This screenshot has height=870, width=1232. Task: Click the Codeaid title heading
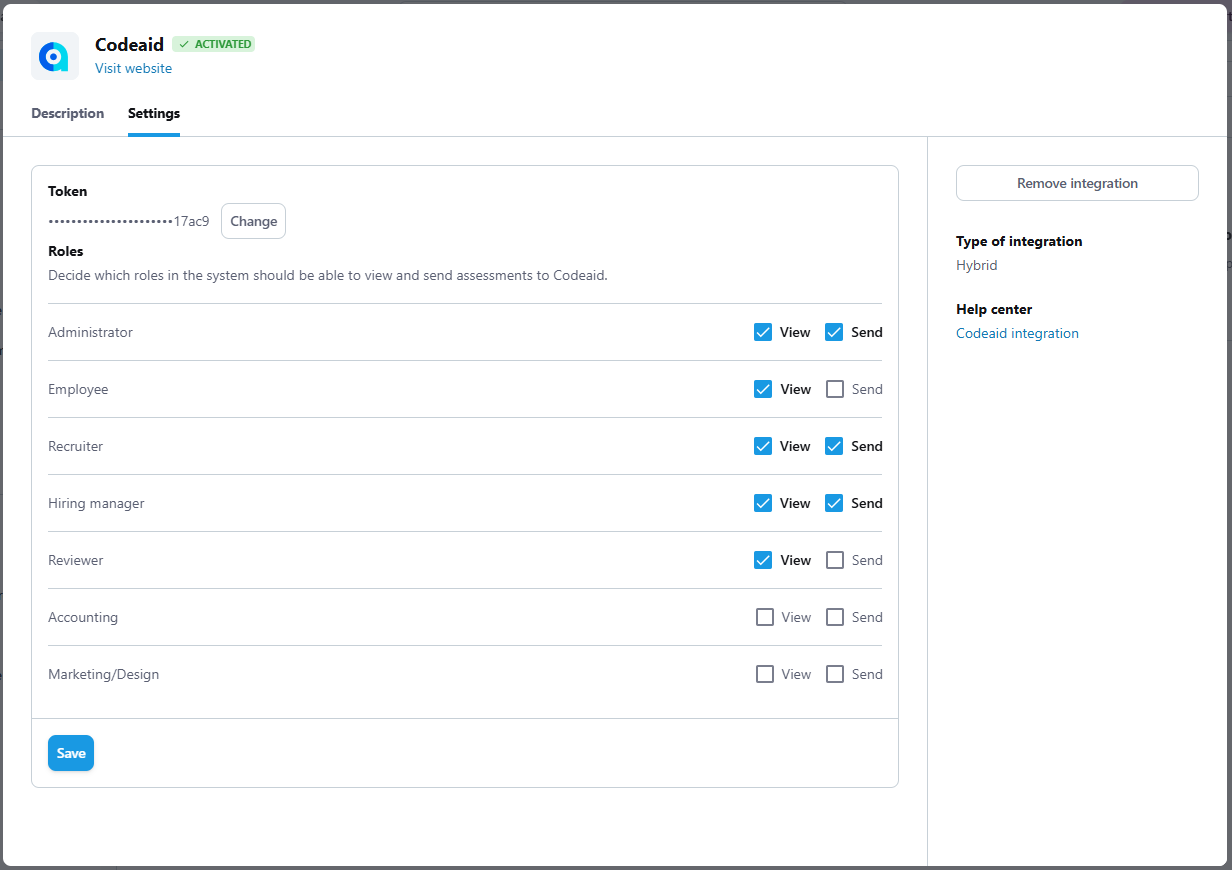tap(129, 44)
